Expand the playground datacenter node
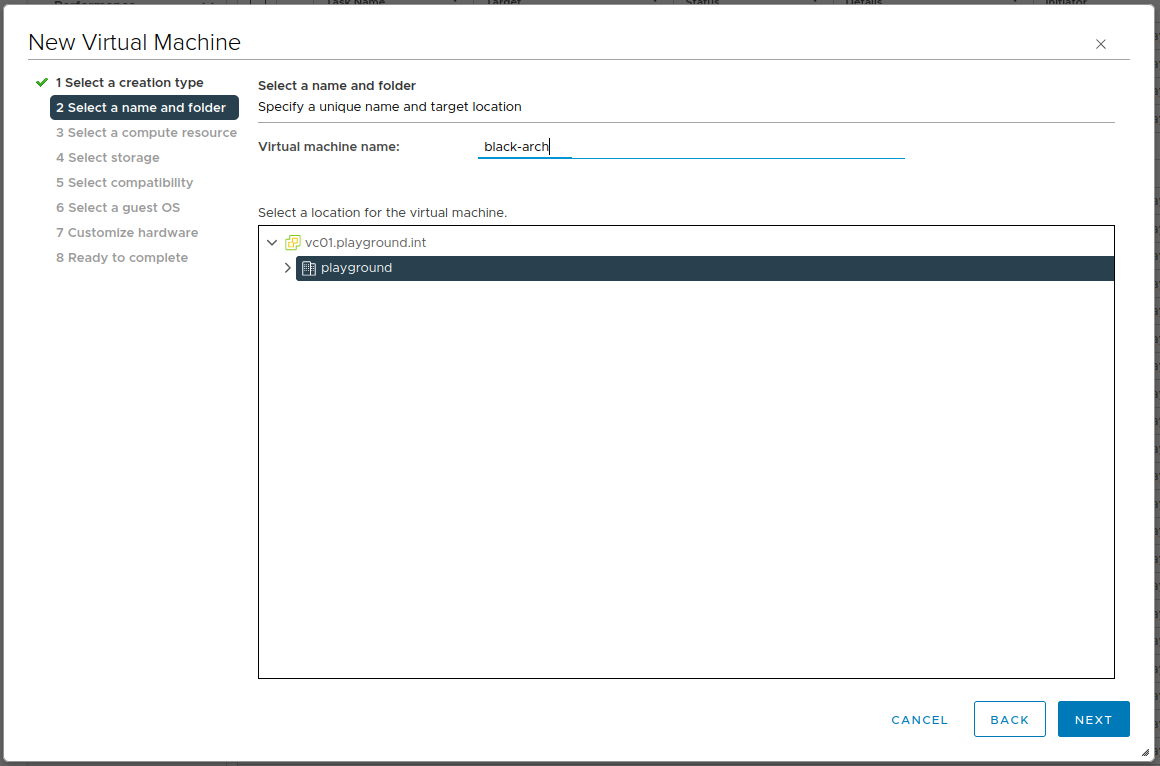The image size is (1160, 766). pos(288,268)
